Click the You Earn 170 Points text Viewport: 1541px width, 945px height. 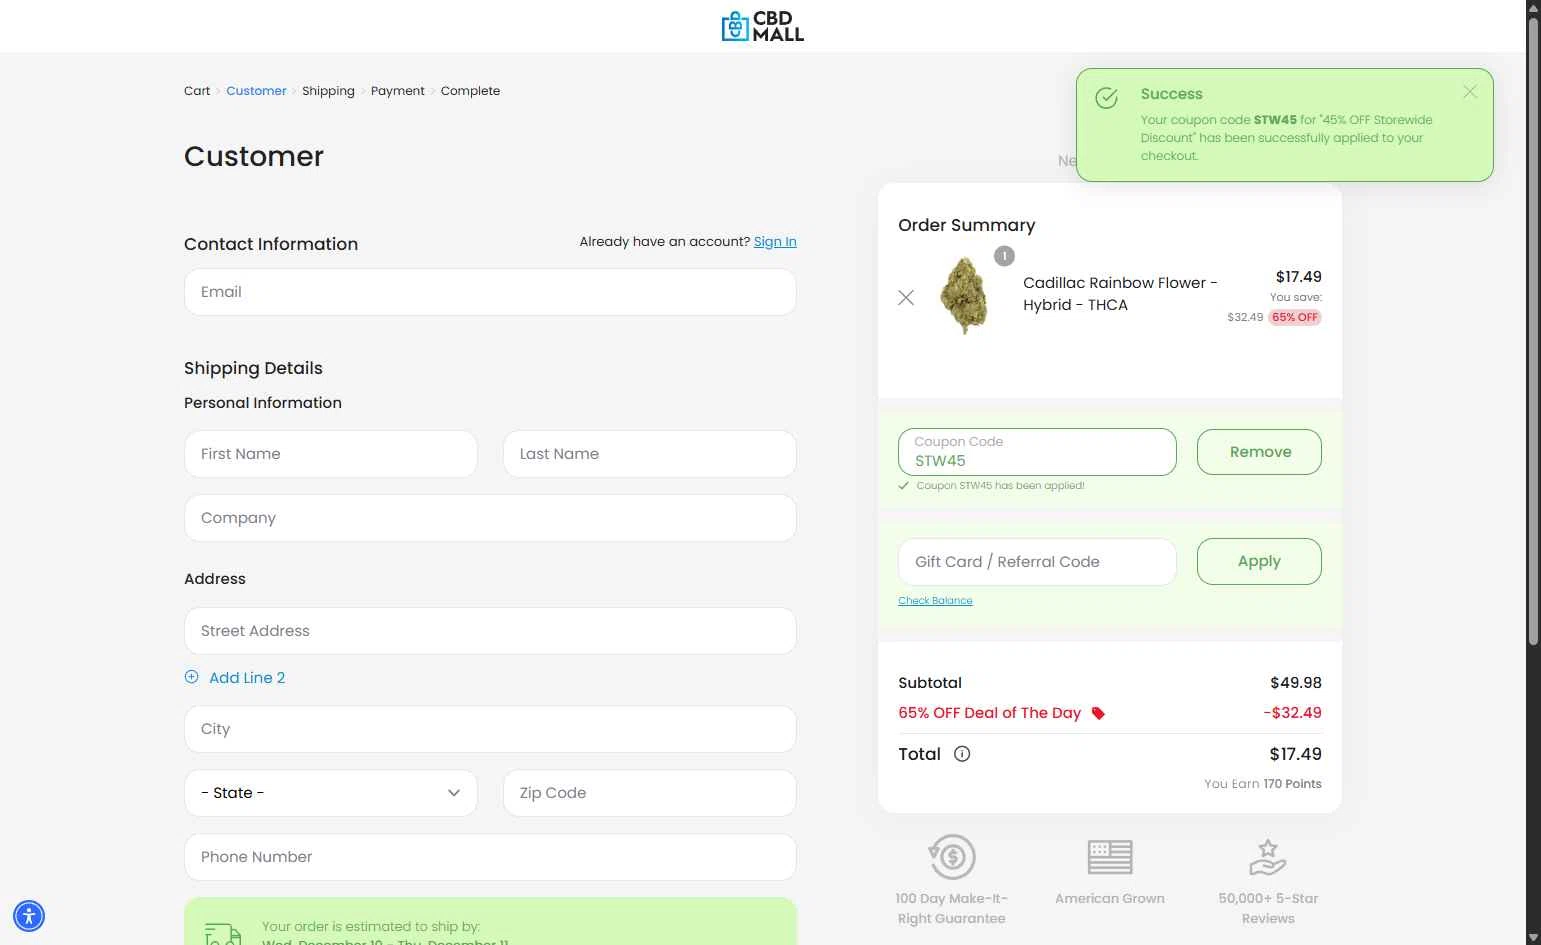point(1262,784)
